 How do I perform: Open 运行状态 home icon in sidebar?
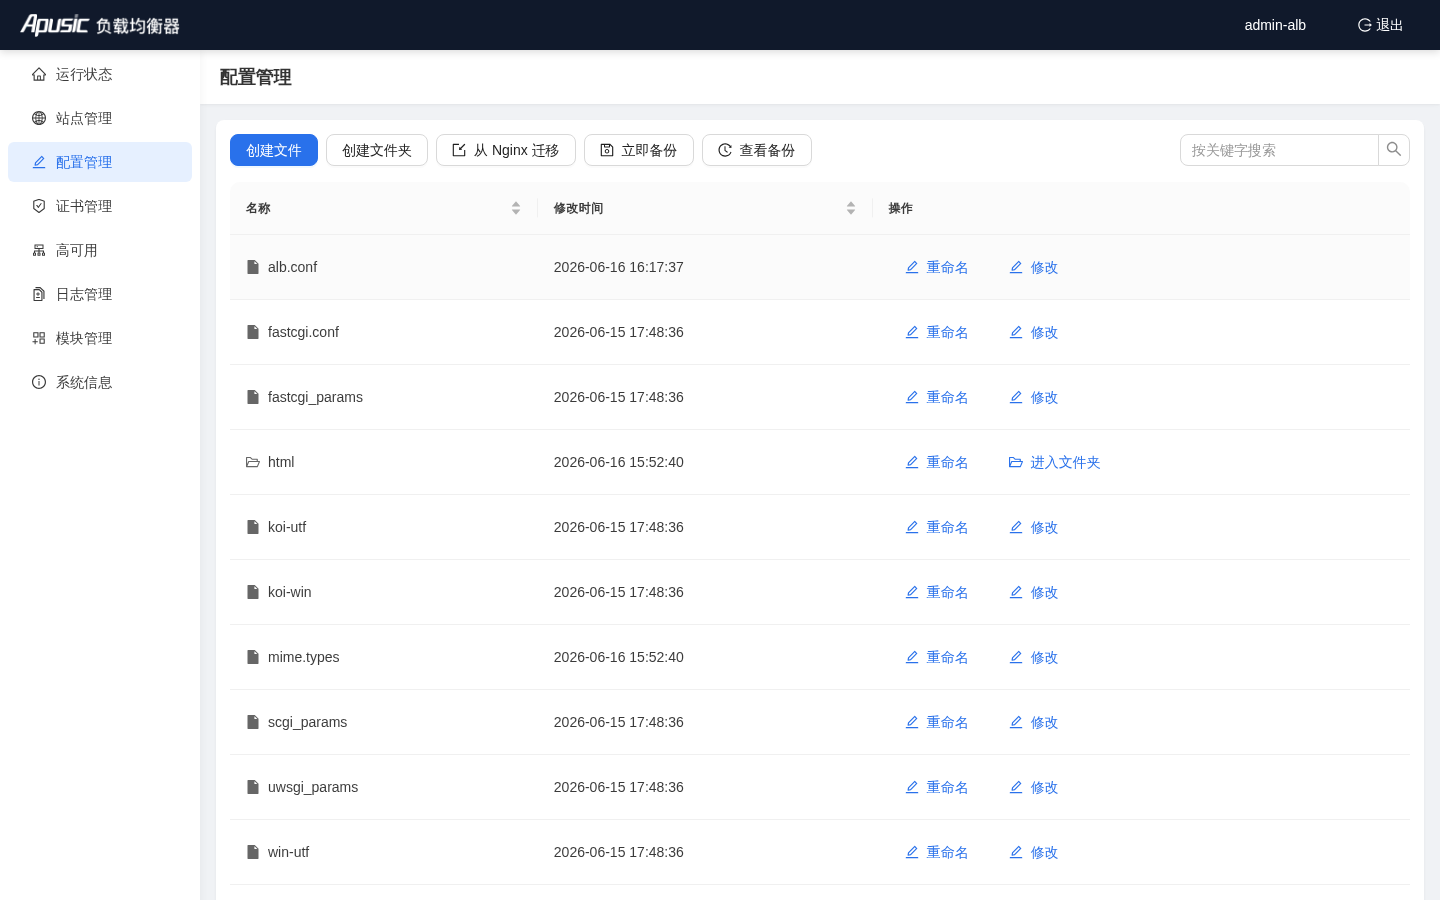39,74
